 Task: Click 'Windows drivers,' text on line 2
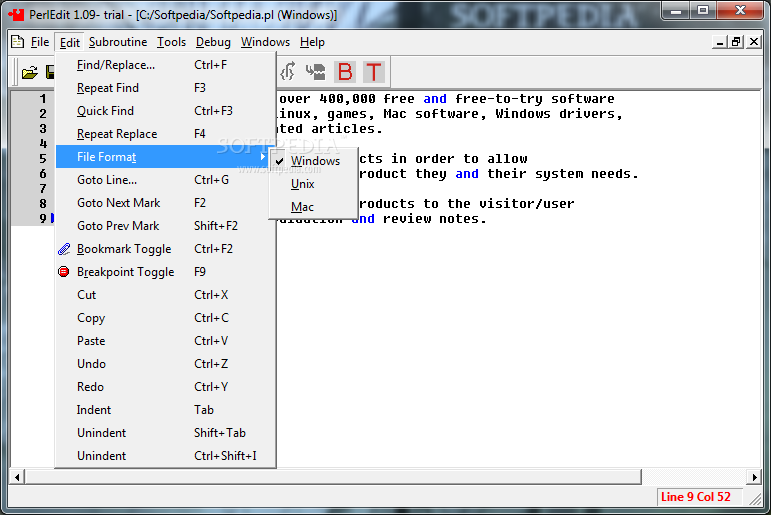[559, 114]
